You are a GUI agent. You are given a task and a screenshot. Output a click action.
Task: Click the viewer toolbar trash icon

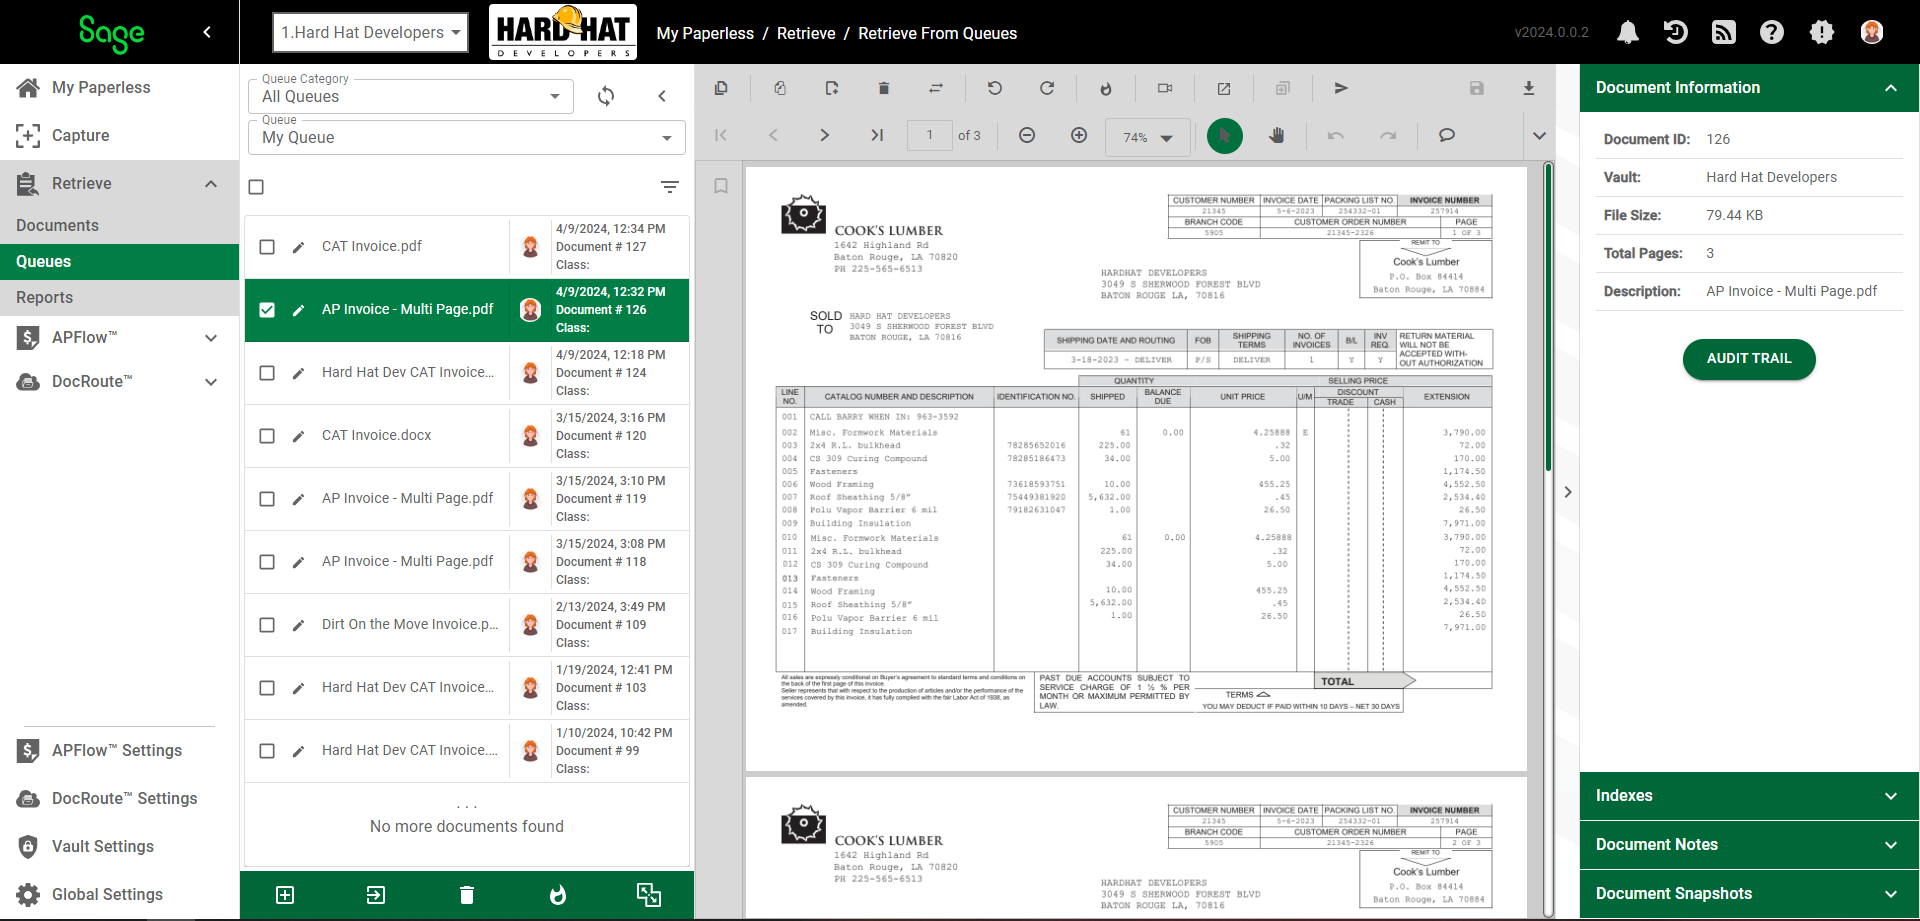(x=884, y=88)
